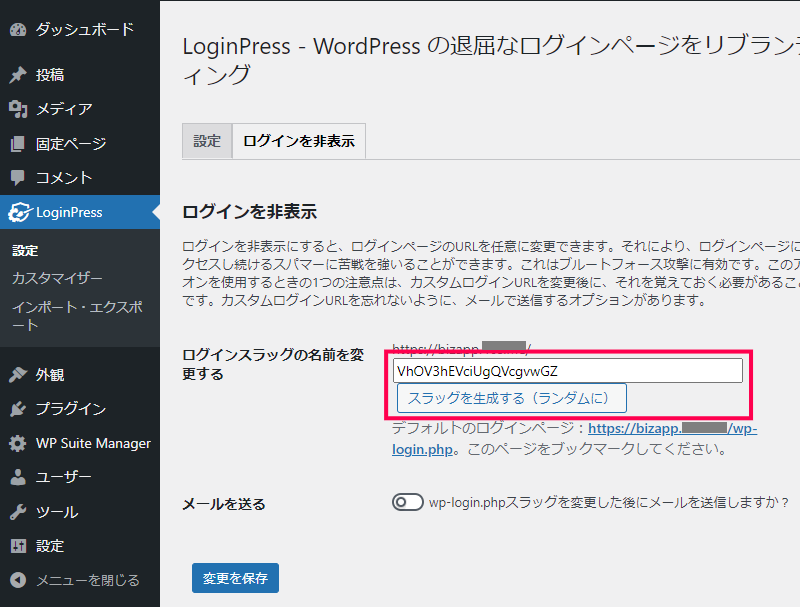Click the pages icon beside 固定ページ
Image resolution: width=800 pixels, height=607 pixels.
(18, 144)
